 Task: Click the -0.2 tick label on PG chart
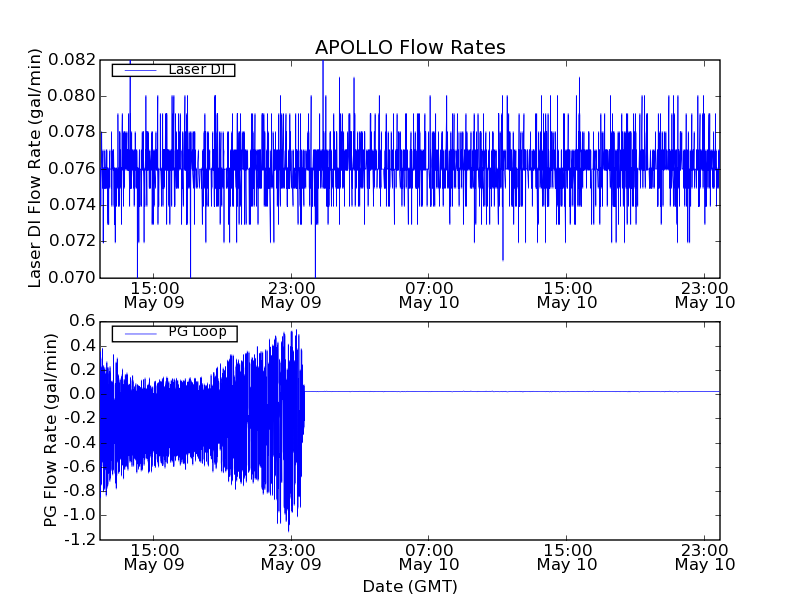point(80,418)
